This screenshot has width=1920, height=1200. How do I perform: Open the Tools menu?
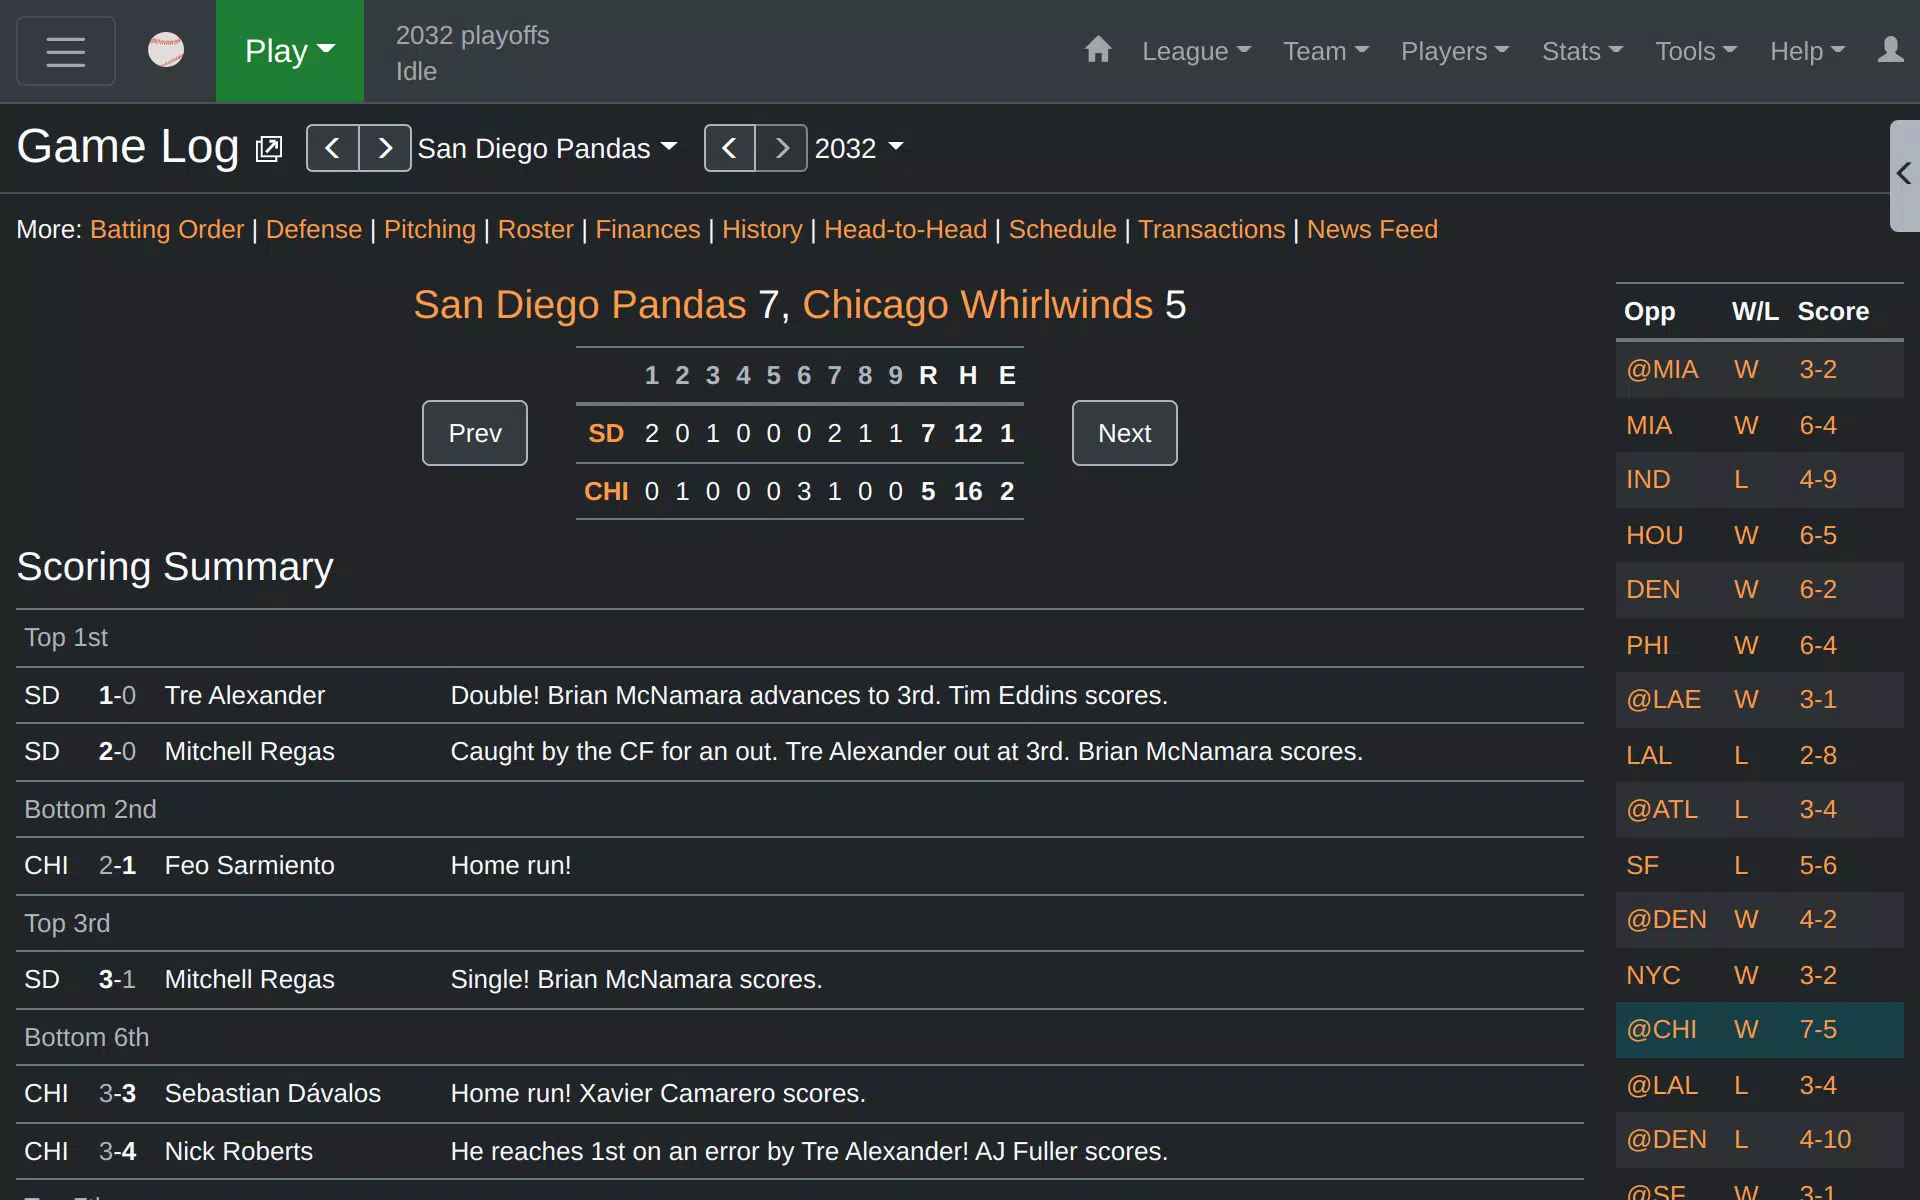point(1696,51)
